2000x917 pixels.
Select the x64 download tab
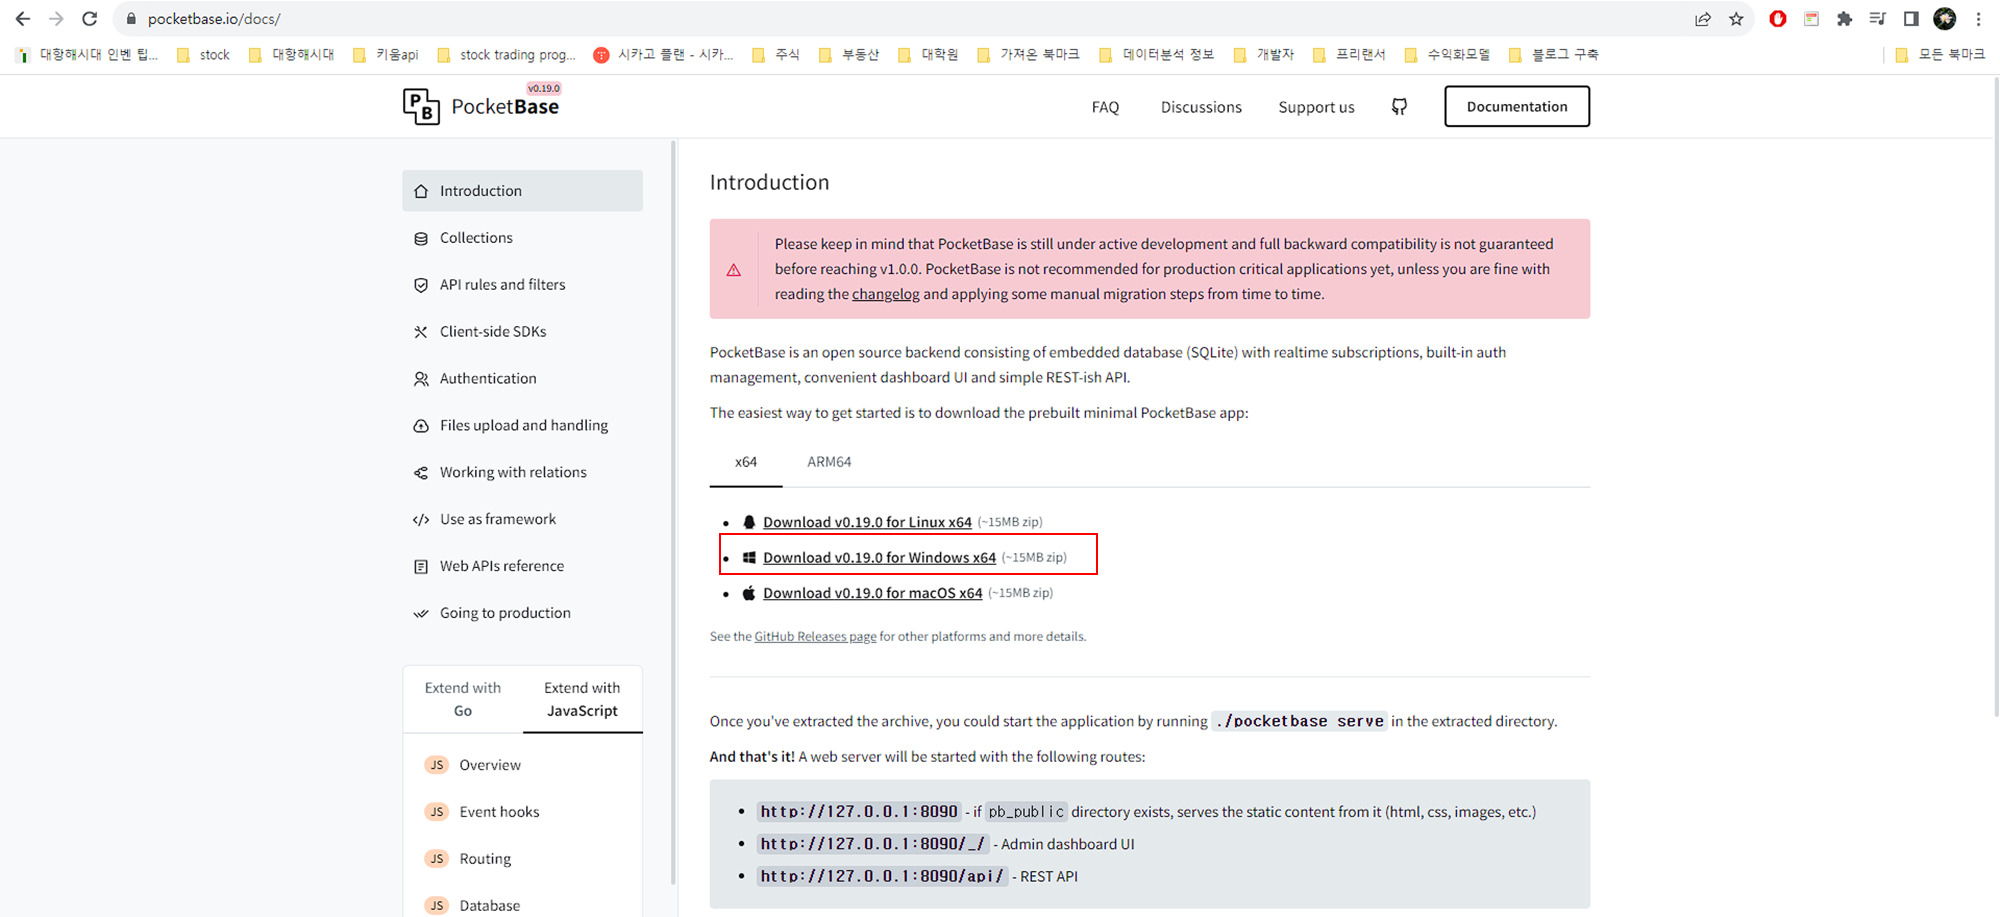[746, 462]
